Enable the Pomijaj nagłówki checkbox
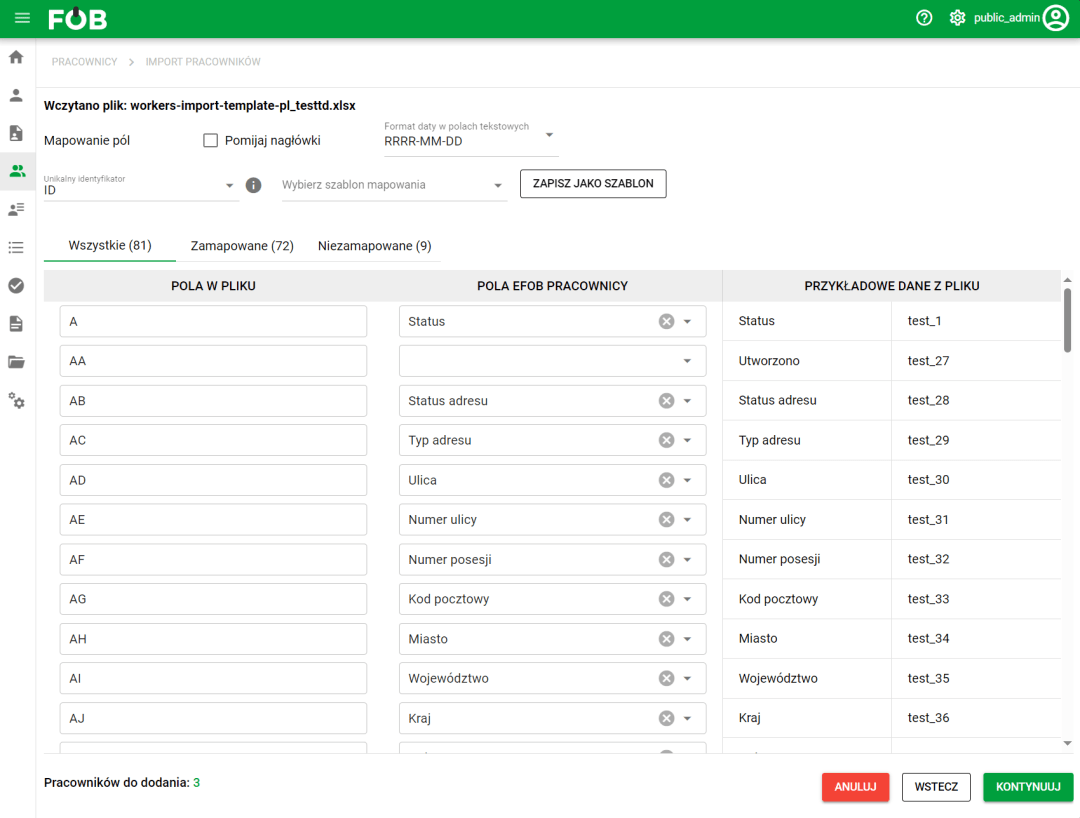Screen dimensions: 1080x818 [x=211, y=141]
